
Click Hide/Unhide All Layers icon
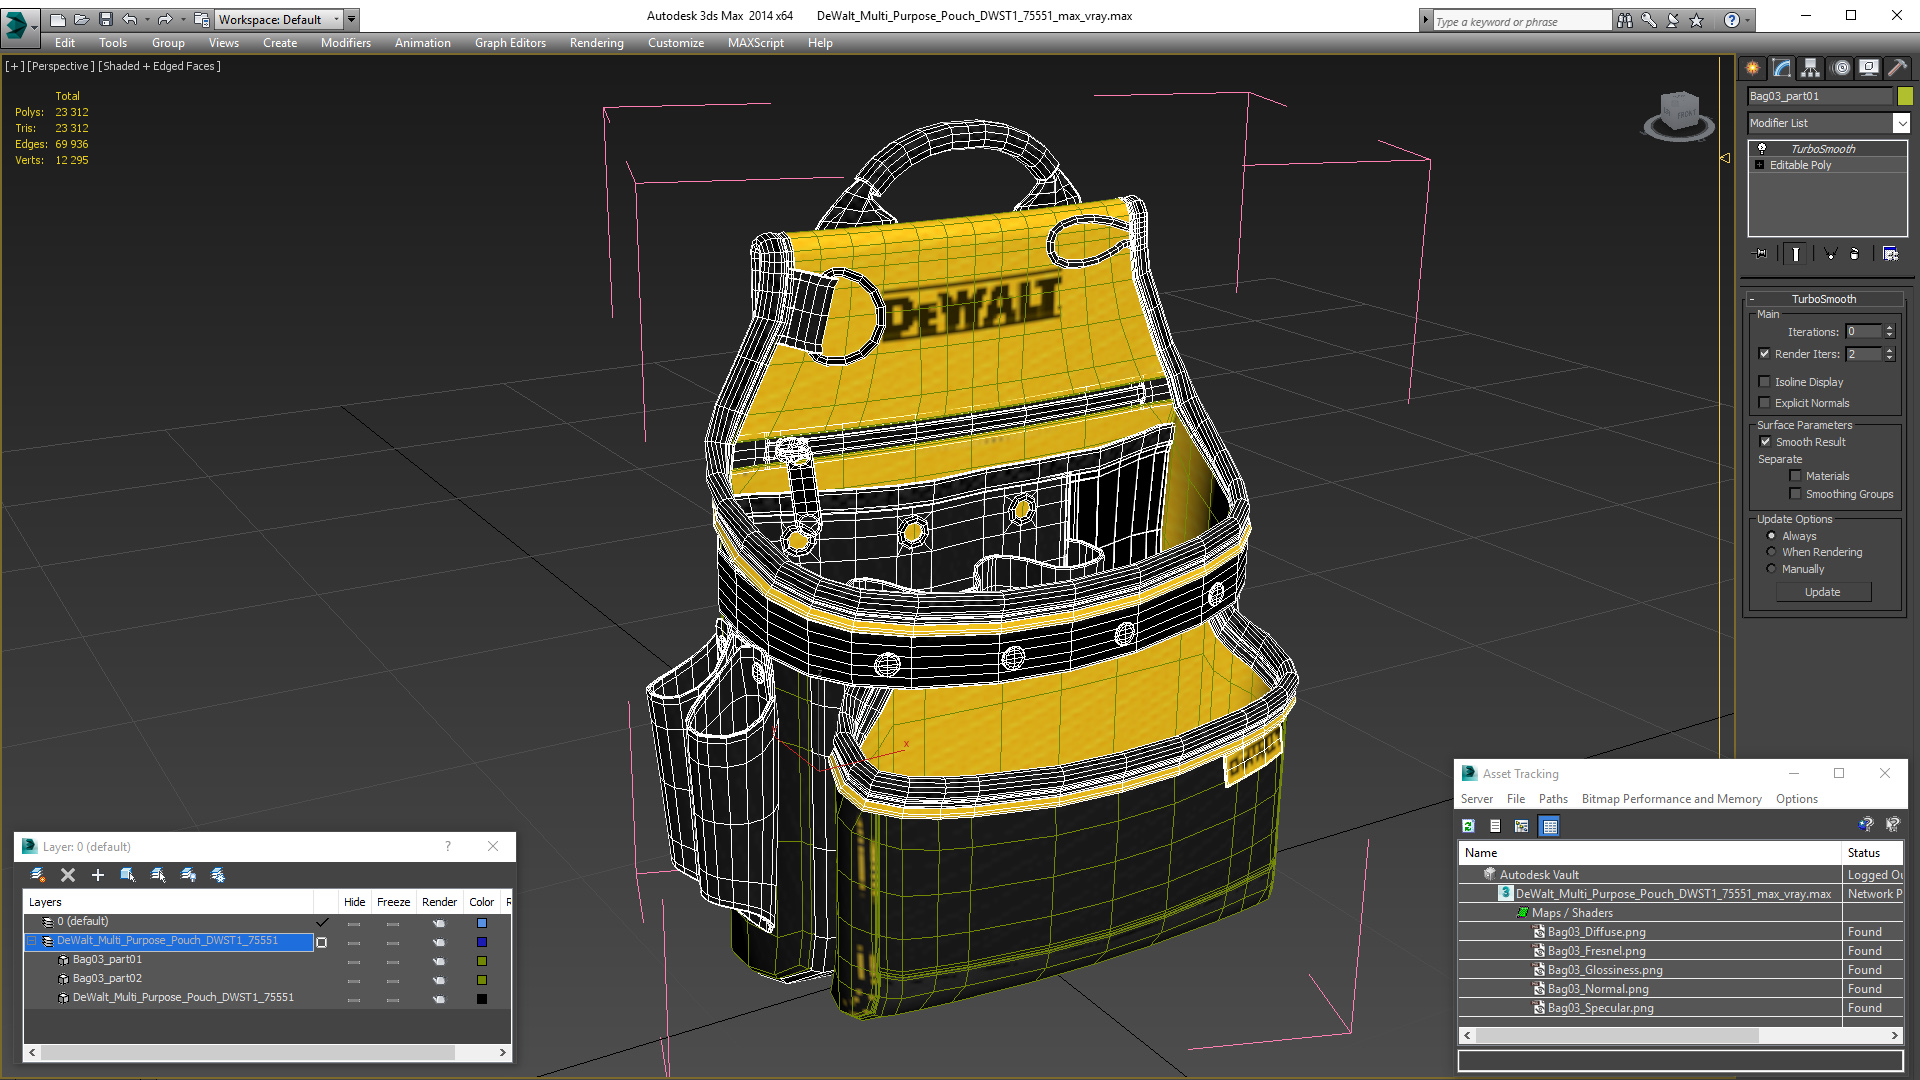coord(188,875)
